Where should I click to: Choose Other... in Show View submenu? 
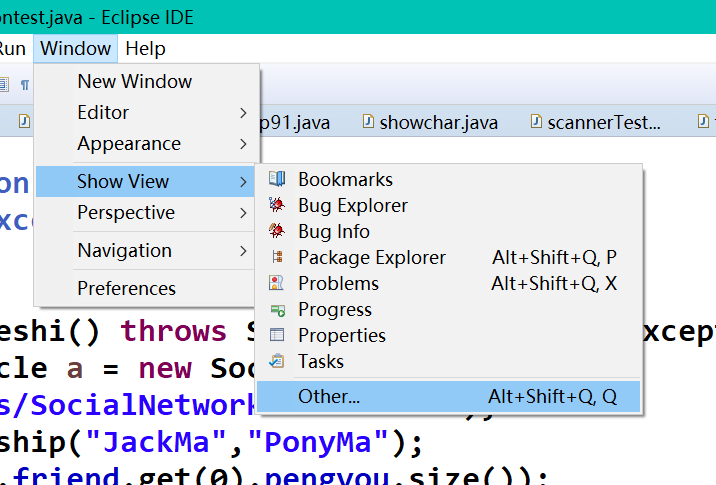click(x=449, y=396)
